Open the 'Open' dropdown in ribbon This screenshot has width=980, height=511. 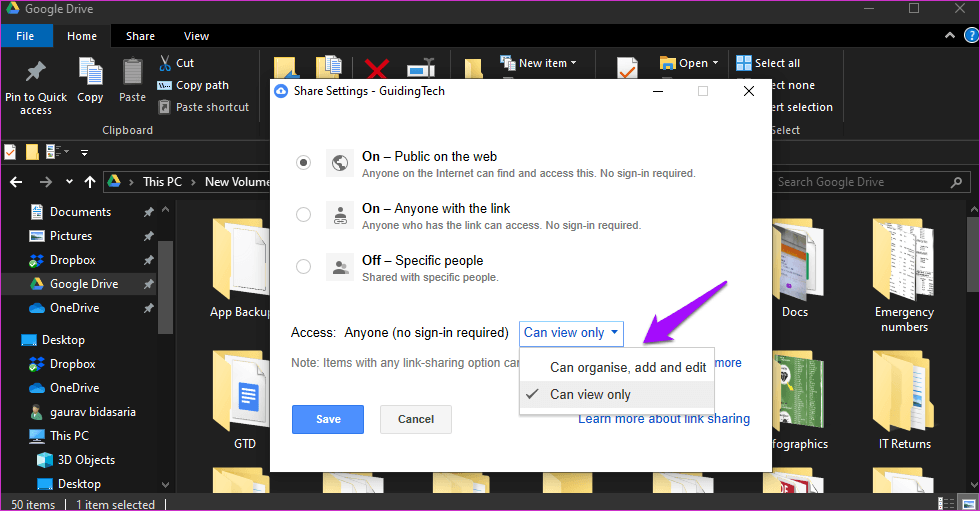[689, 63]
